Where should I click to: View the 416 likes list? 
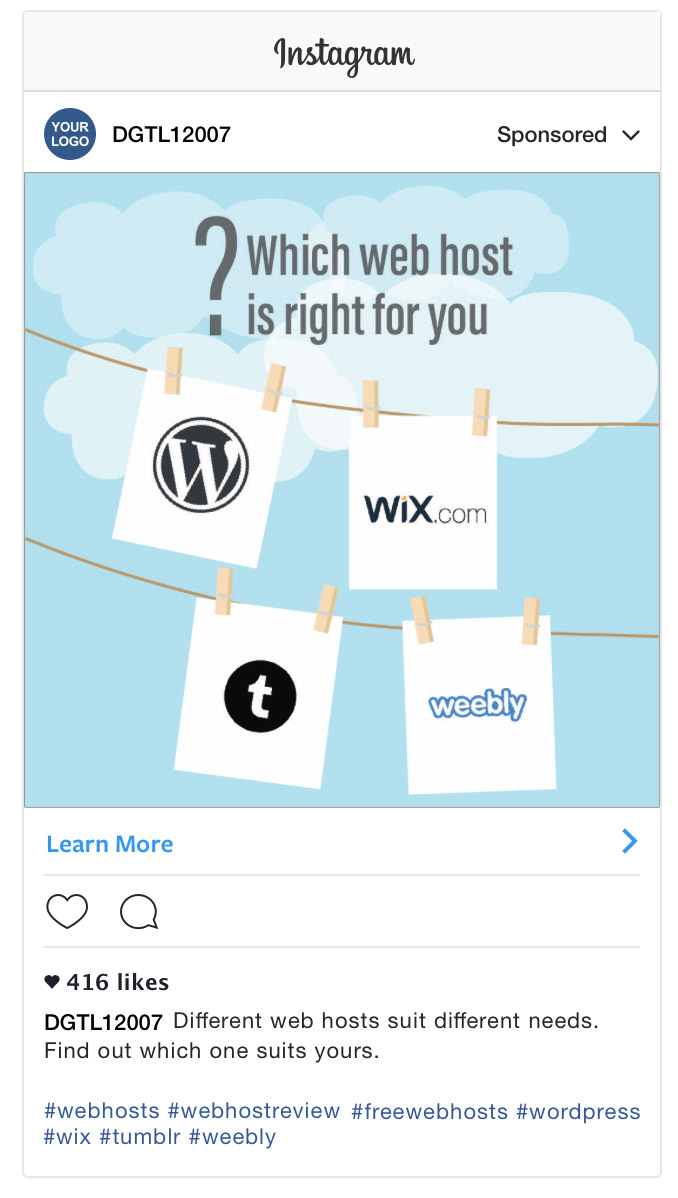click(107, 982)
